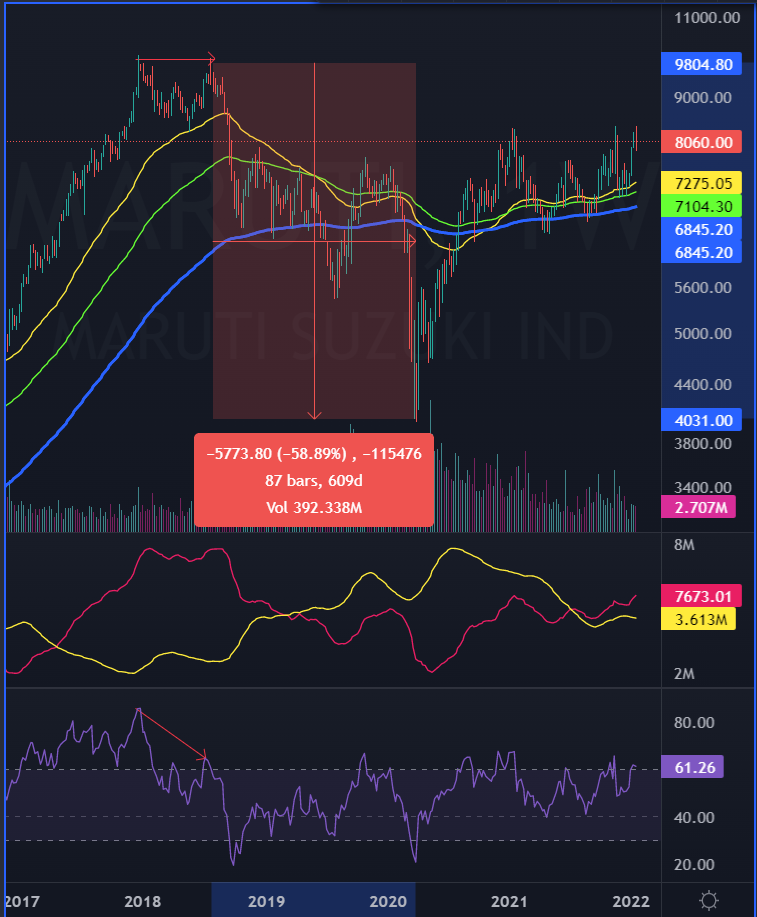Click the 2.707M volume label
This screenshot has height=917, width=757.
point(698,507)
